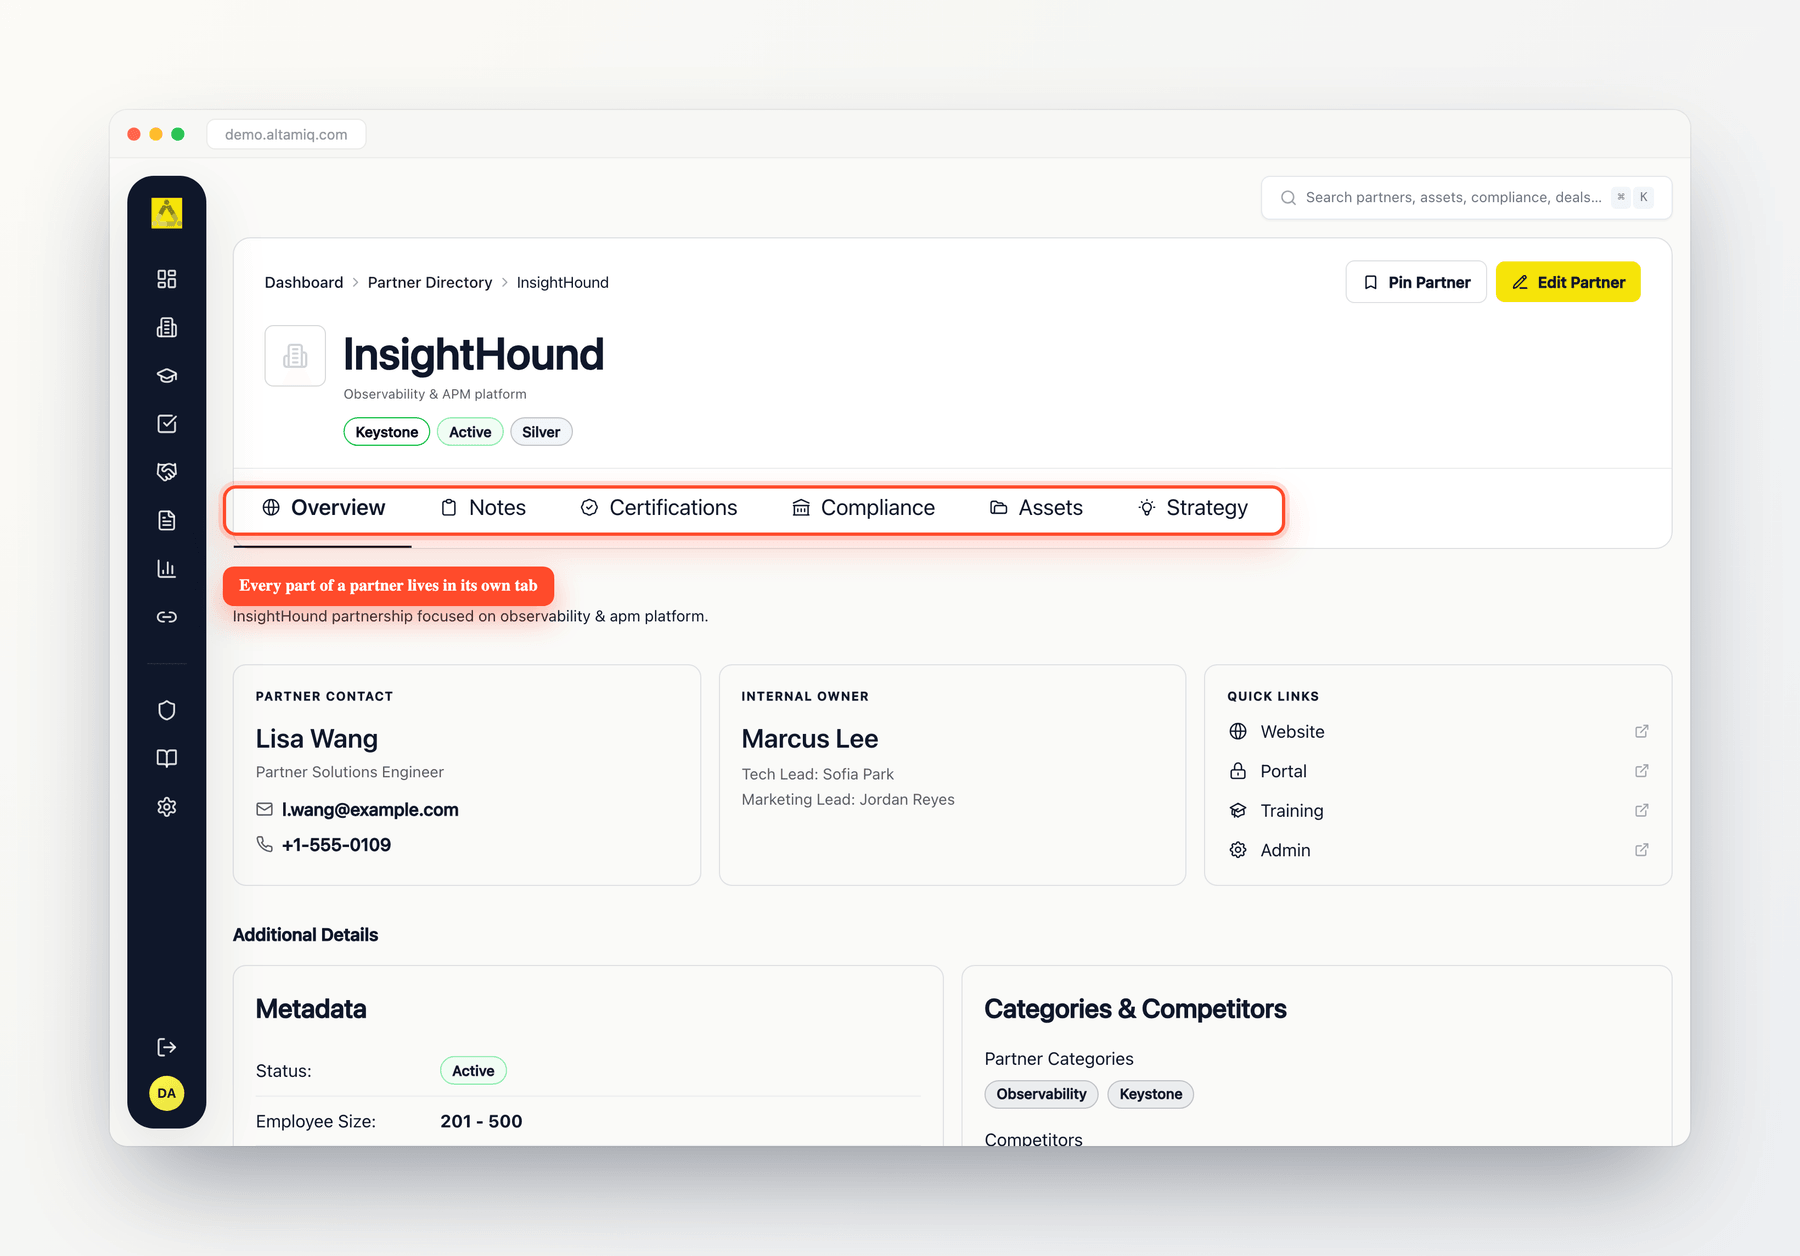Viewport: 1800px width, 1256px height.
Task: Click the Altamiq logo in the sidebar
Action: point(167,213)
